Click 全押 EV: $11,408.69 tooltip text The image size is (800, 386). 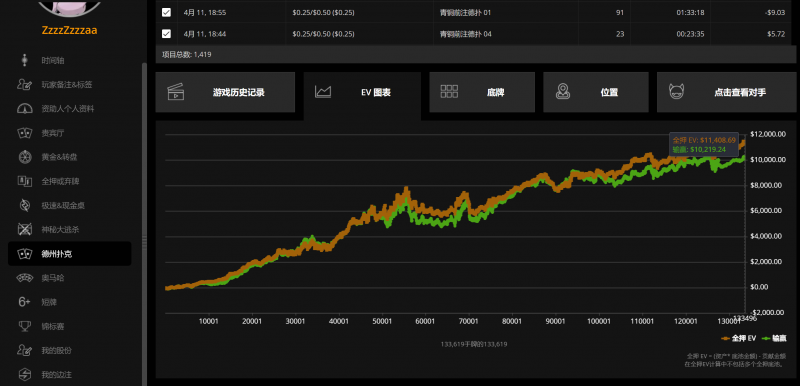(x=704, y=140)
